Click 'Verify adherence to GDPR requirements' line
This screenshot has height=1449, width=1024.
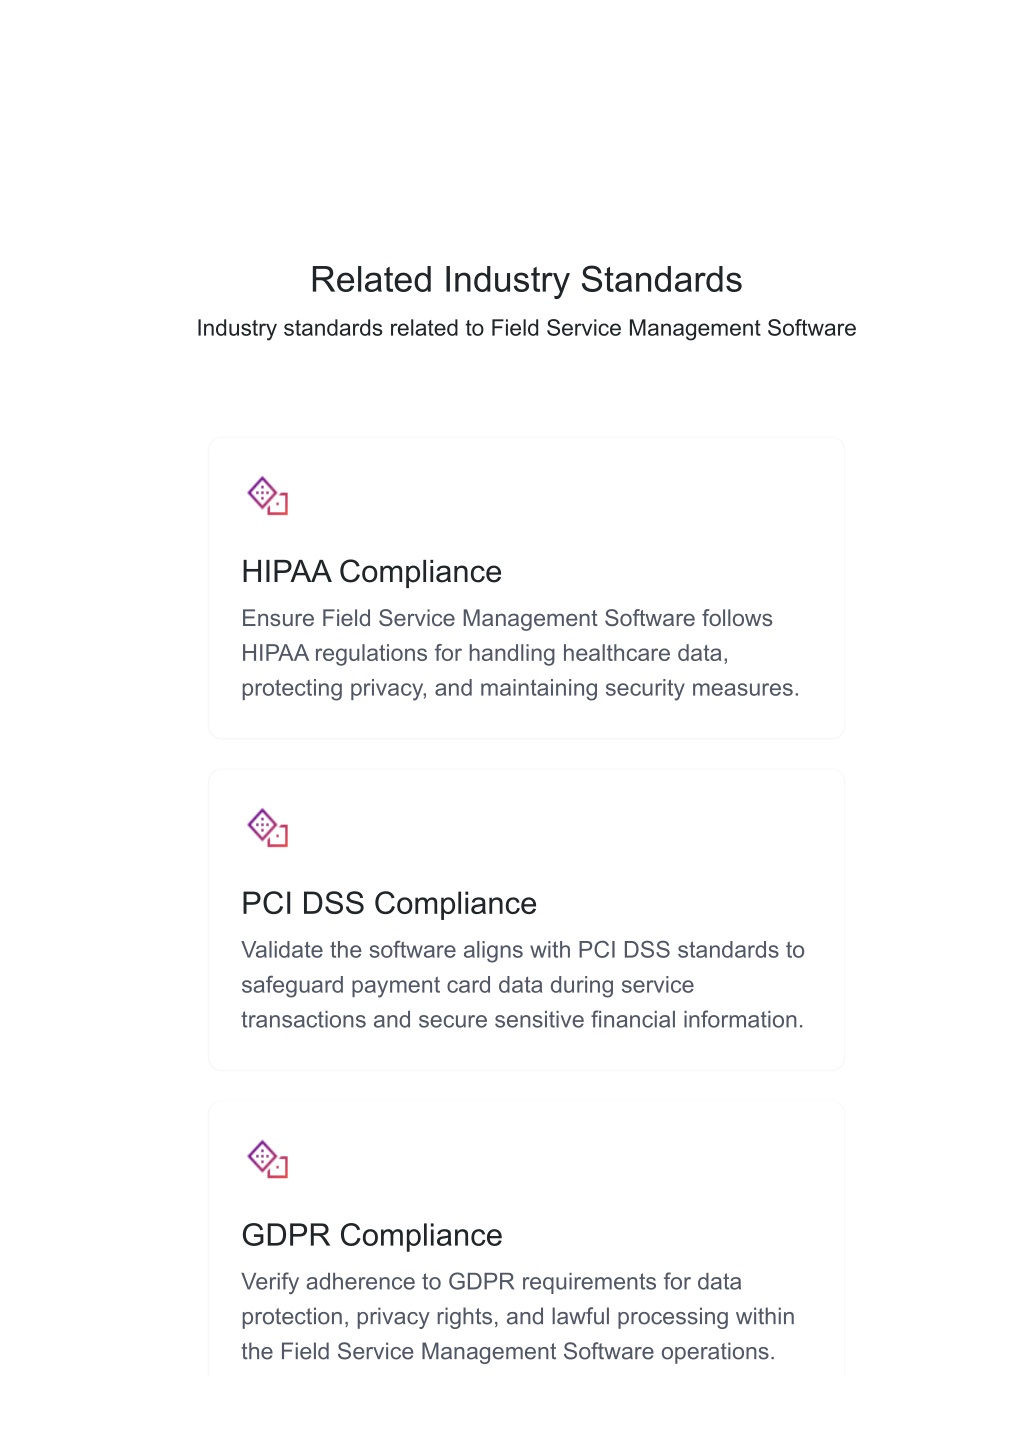pos(491,1282)
